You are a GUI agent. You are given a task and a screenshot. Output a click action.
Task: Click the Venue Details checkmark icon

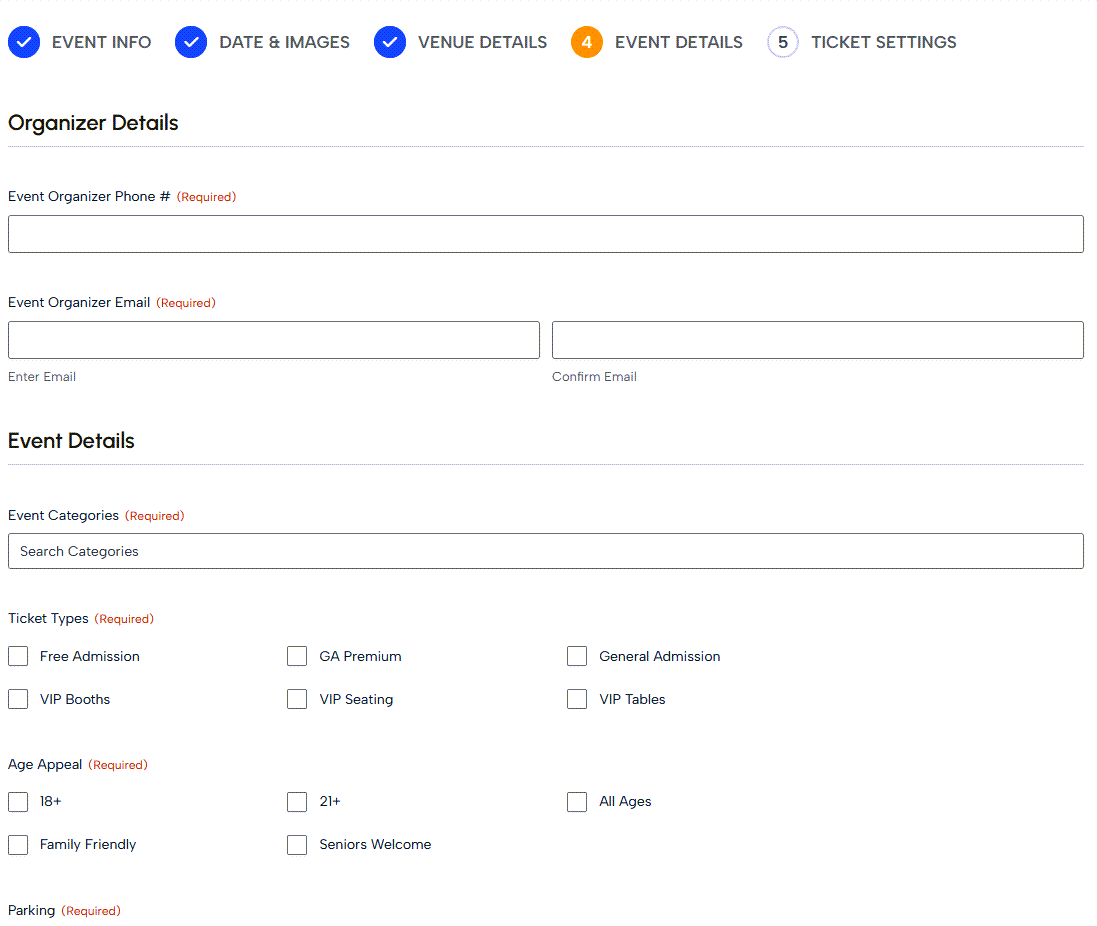click(x=390, y=42)
